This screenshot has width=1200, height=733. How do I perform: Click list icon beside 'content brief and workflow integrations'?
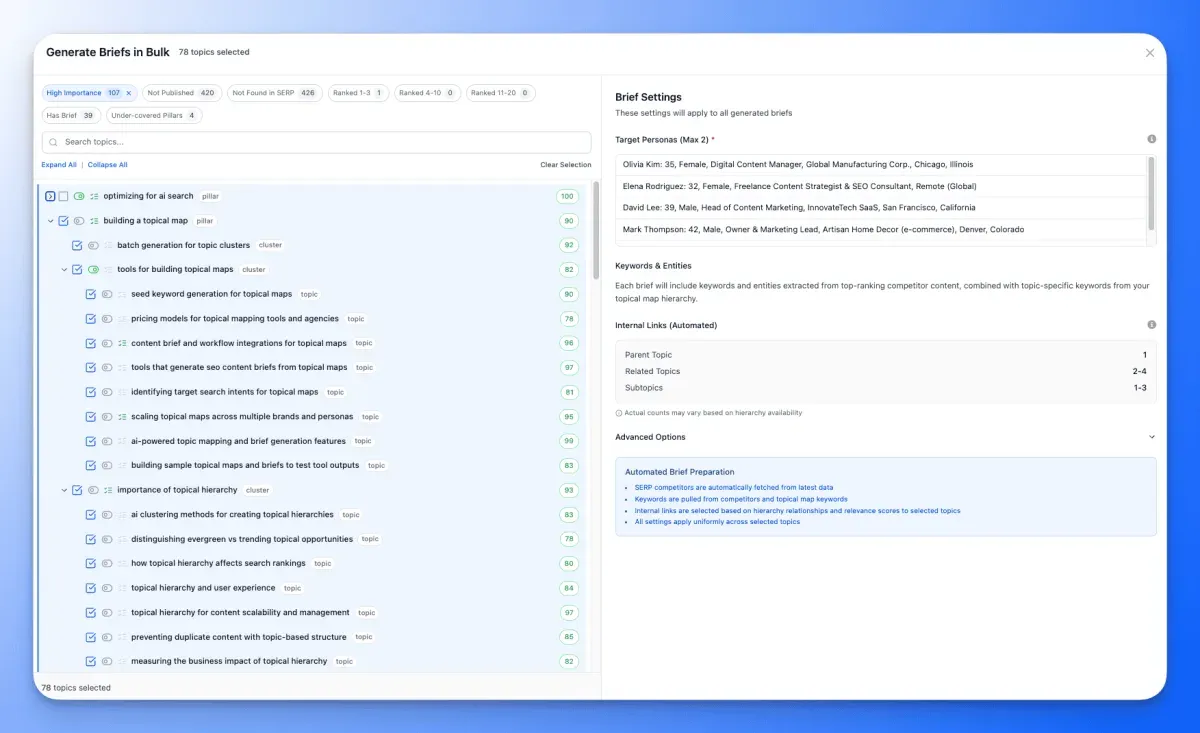point(122,343)
